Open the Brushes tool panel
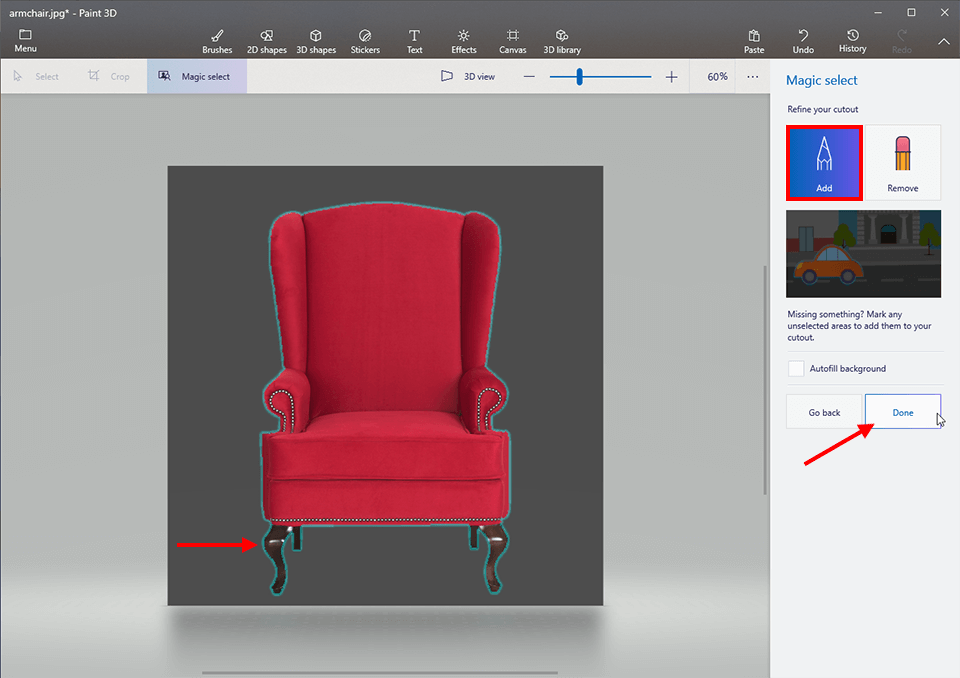960x678 pixels. click(x=217, y=40)
